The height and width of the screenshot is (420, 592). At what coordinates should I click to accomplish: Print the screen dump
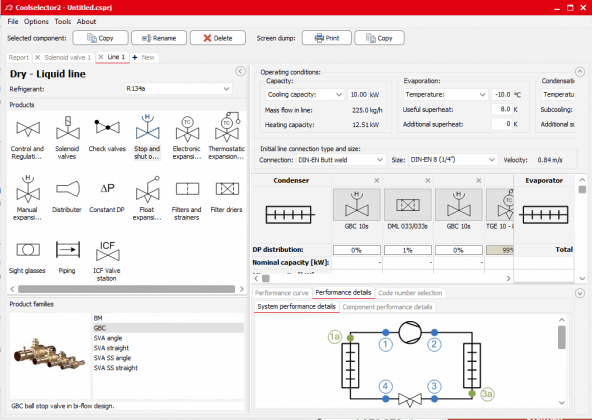tap(327, 38)
